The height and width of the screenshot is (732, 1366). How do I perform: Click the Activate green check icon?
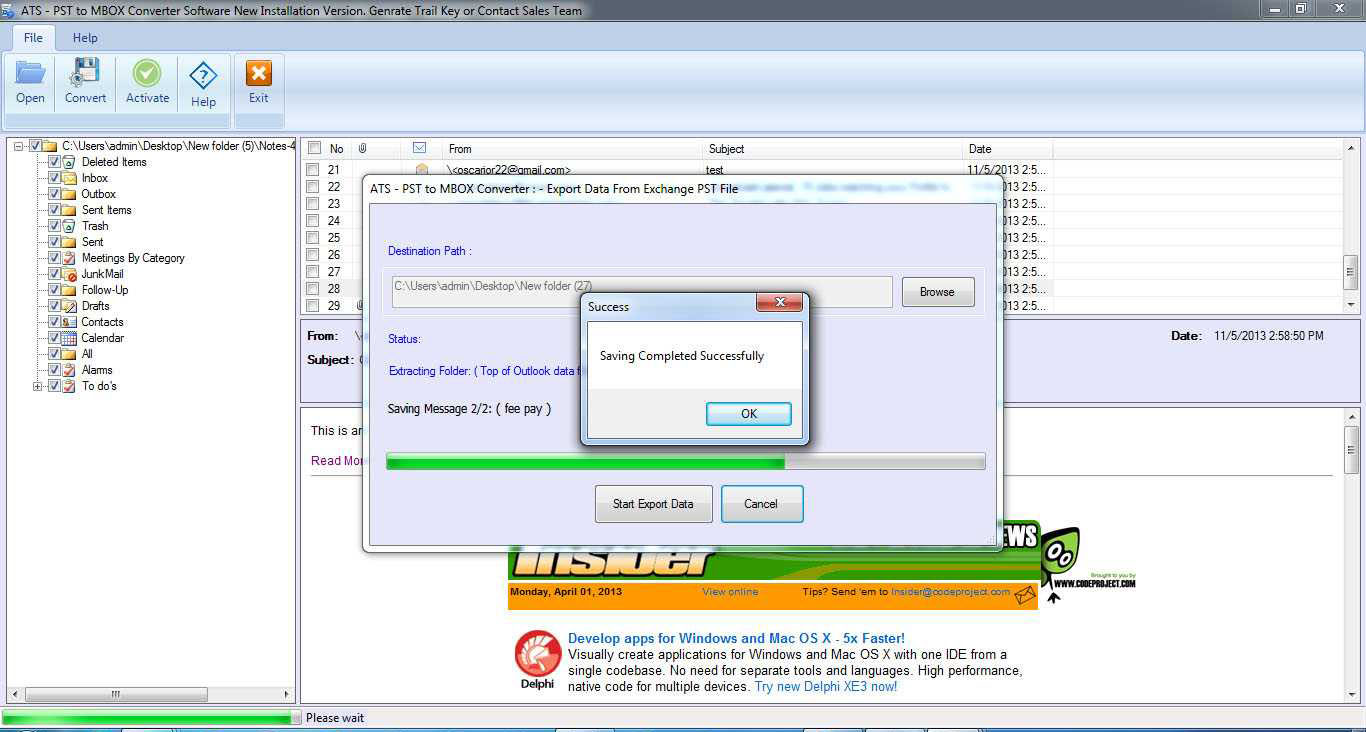point(147,73)
